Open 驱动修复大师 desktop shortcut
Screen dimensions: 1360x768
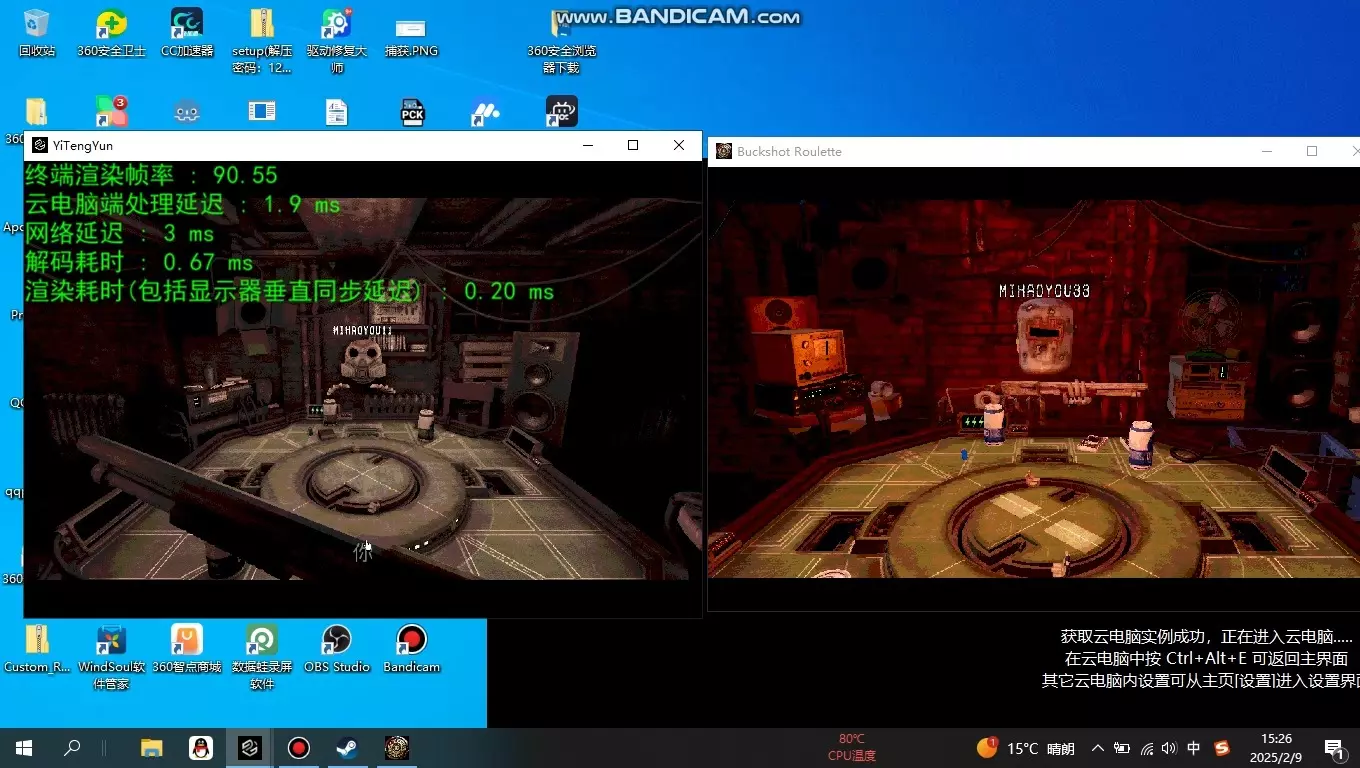tap(337, 41)
